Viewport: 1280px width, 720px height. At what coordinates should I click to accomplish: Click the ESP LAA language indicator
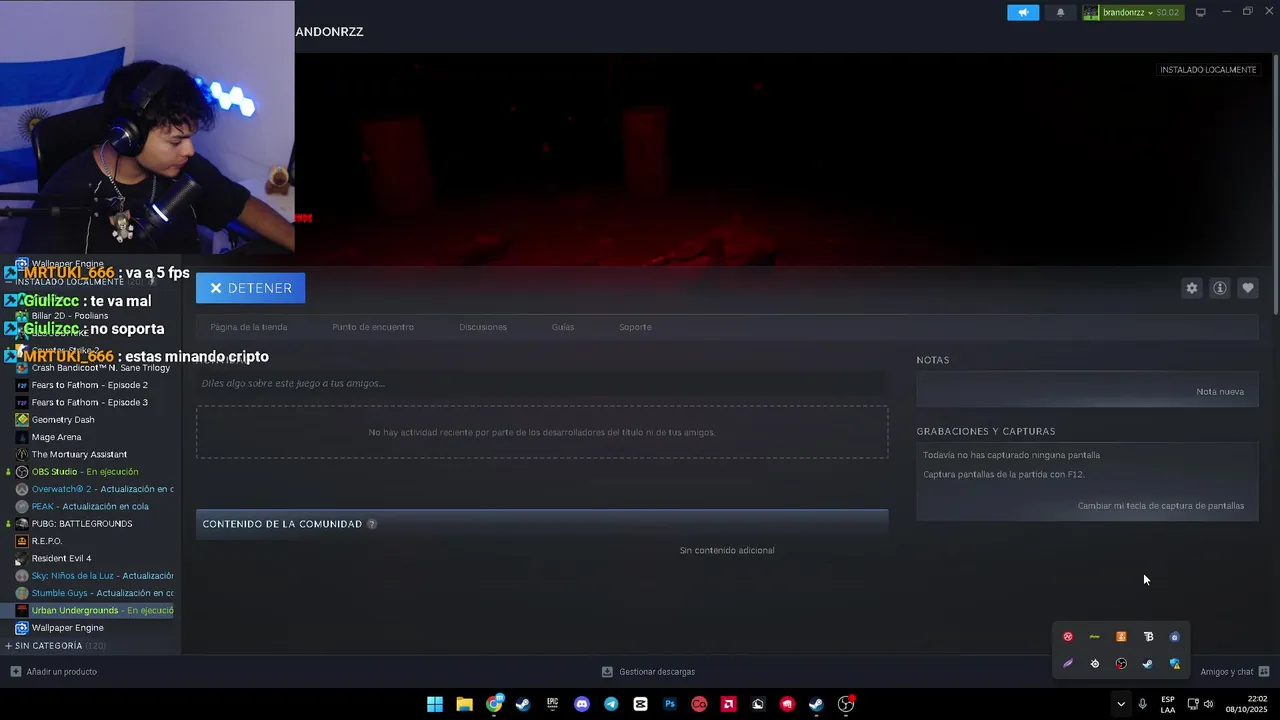[1168, 704]
